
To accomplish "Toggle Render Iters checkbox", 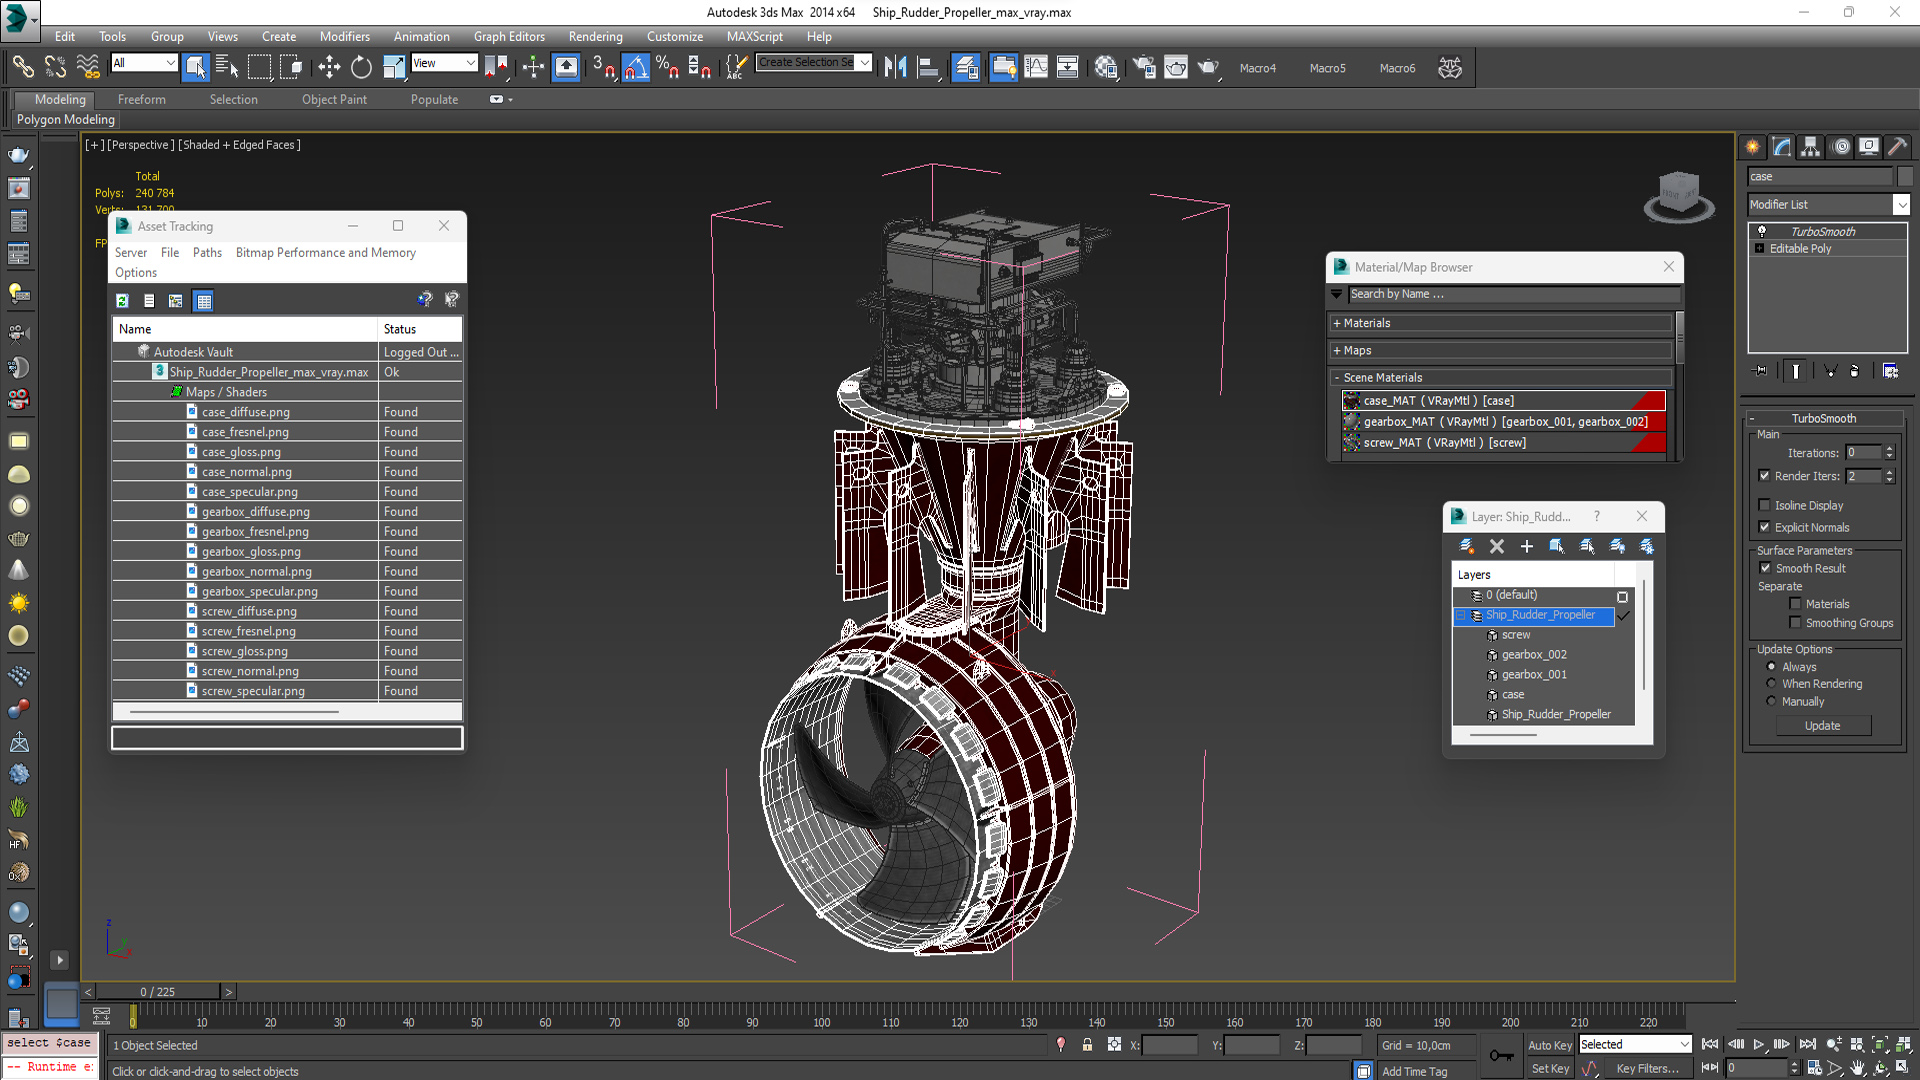I will point(1764,476).
